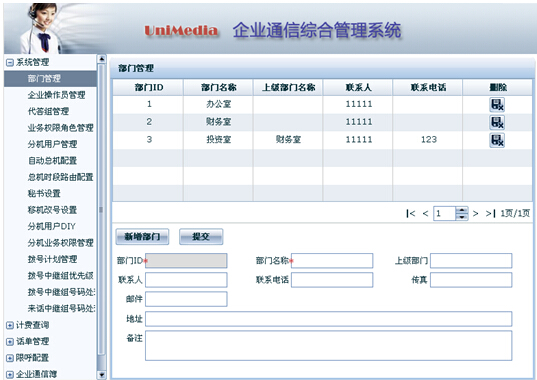537x380 pixels.
Task: Click the 新增部门 button
Action: point(142,237)
